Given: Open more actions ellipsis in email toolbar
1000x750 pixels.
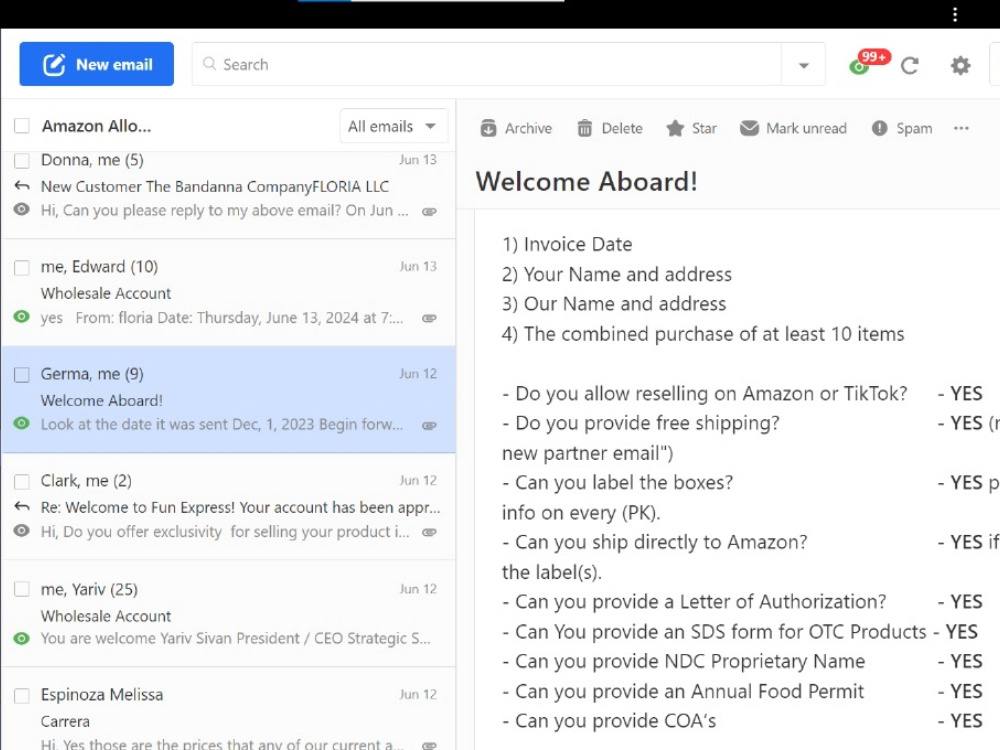Looking at the screenshot, I should [961, 128].
